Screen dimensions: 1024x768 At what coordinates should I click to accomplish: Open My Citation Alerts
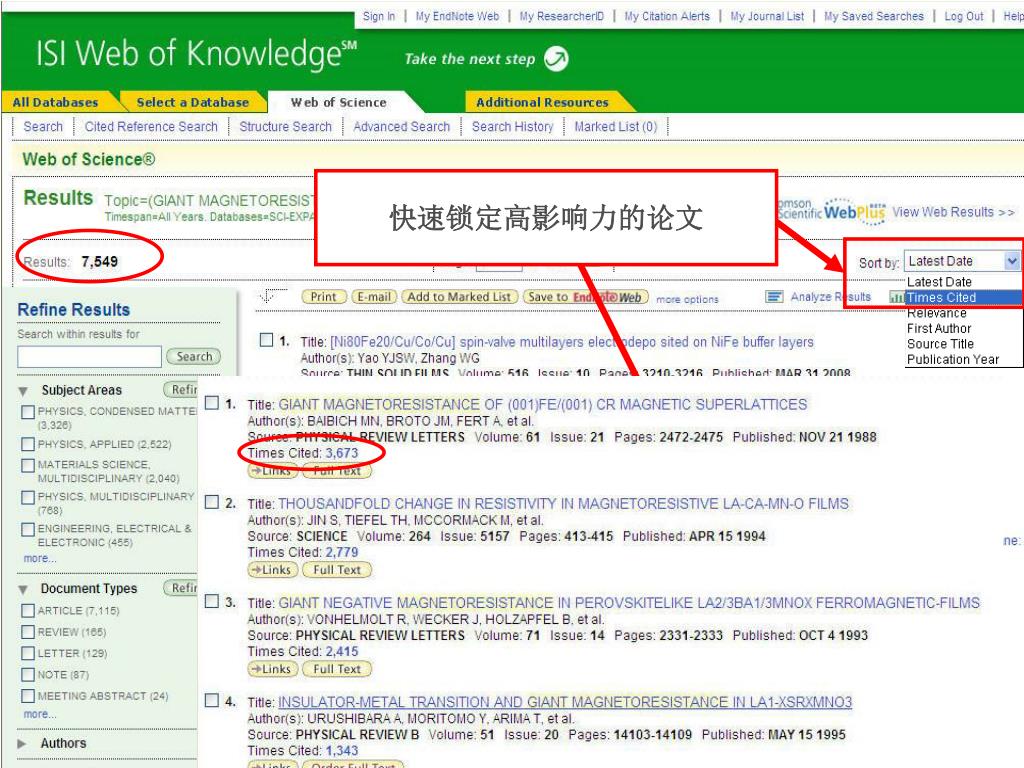click(667, 16)
